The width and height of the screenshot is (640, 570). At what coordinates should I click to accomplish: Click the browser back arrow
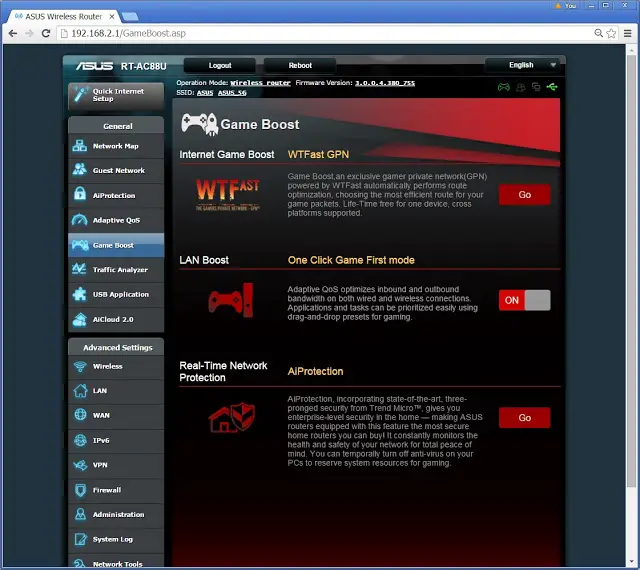[x=13, y=33]
